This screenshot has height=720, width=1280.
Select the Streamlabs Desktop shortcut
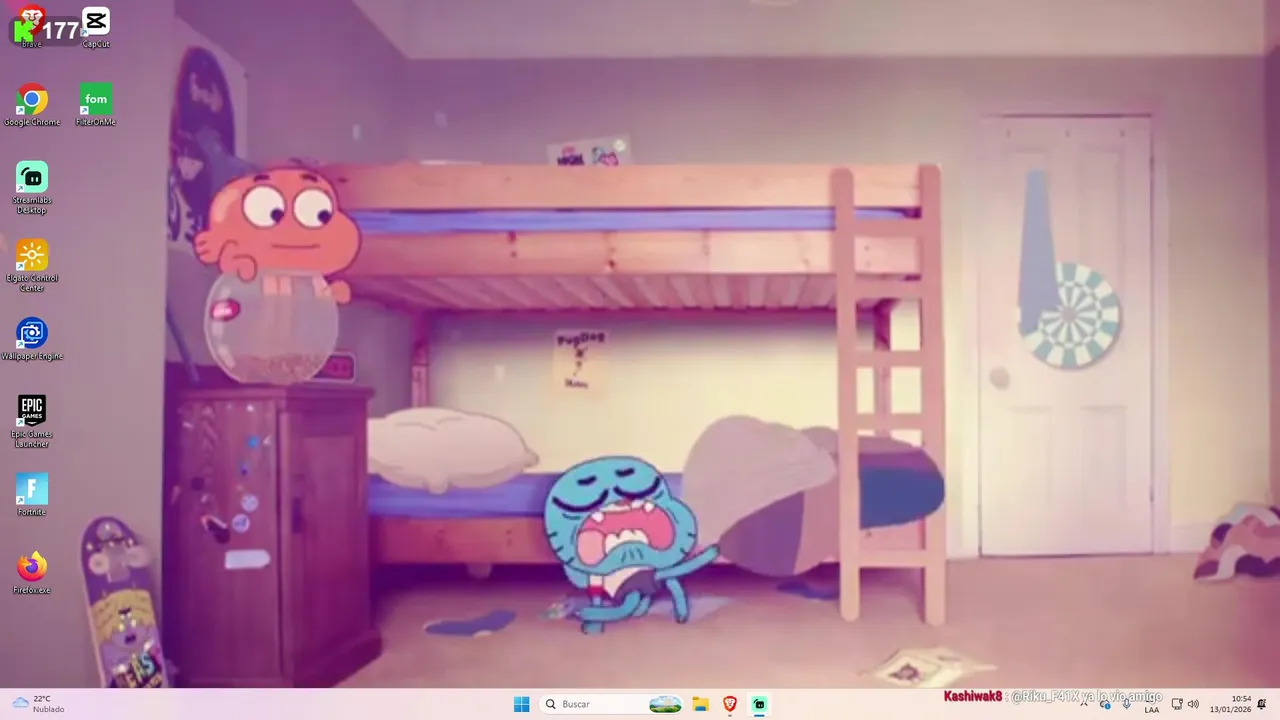point(32,187)
